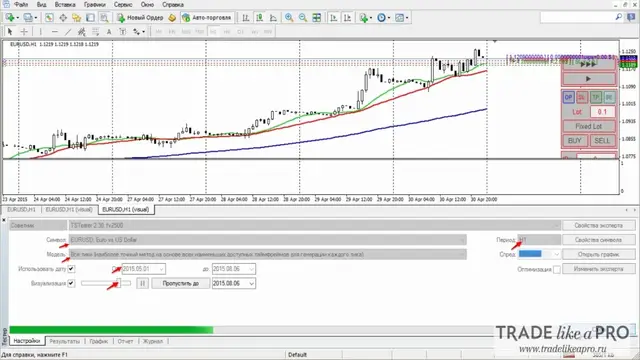This screenshot has width=640, height=360.
Task: Toggle the Strategy Tester magnifier icon
Action: click(x=104, y=18)
